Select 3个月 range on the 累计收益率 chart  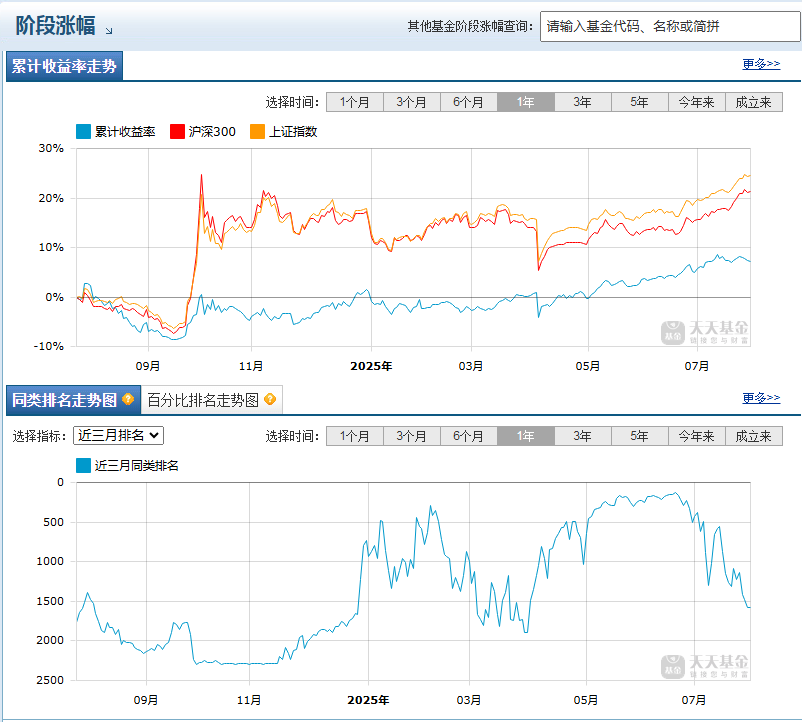point(412,102)
